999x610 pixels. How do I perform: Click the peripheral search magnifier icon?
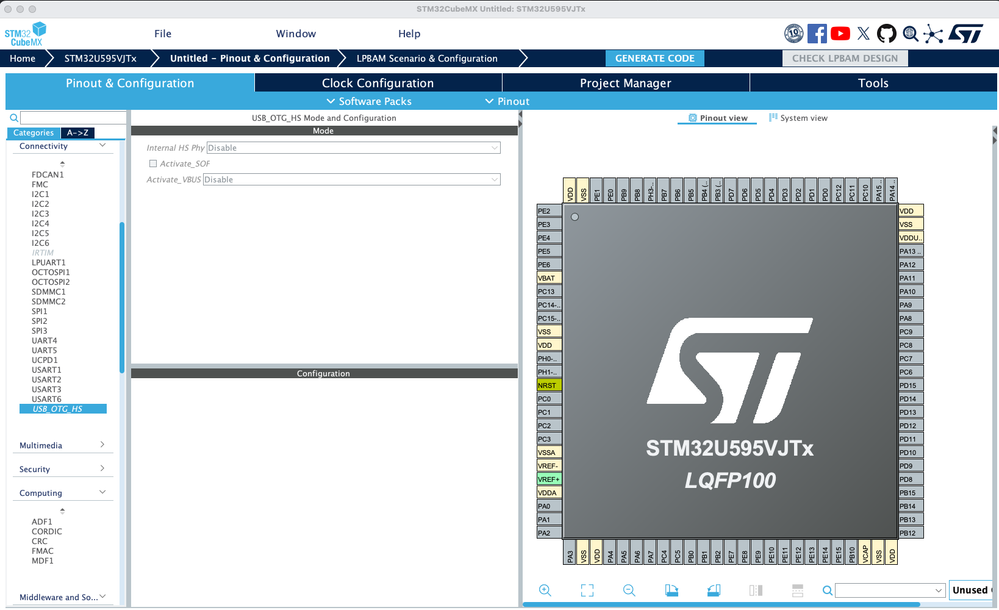point(13,118)
